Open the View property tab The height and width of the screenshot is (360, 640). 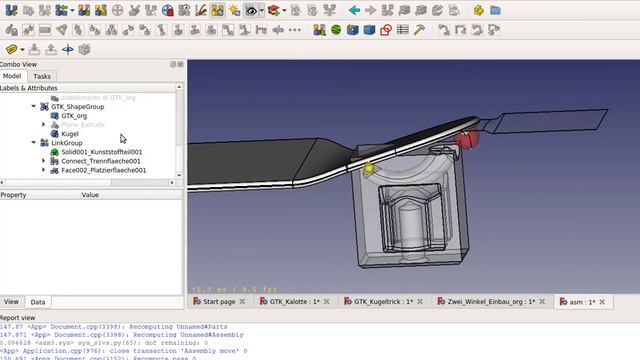click(11, 302)
